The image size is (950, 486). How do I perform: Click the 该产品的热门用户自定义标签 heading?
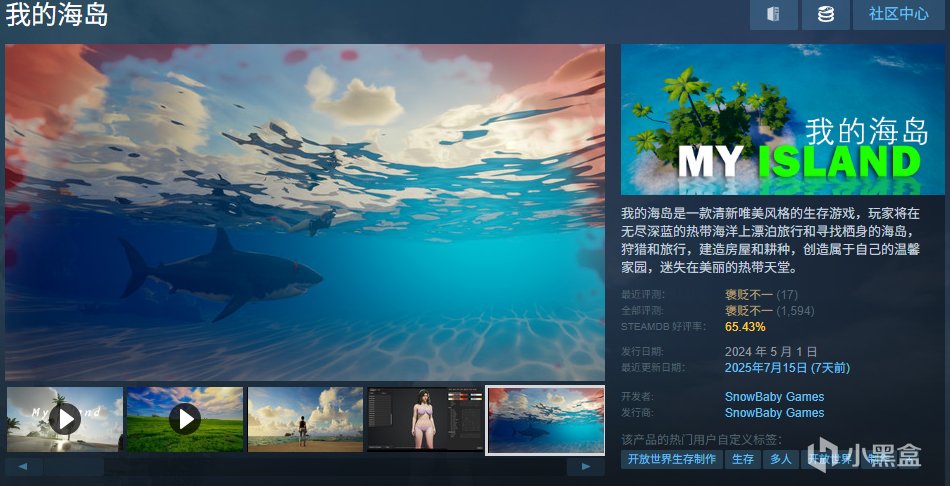coord(702,439)
